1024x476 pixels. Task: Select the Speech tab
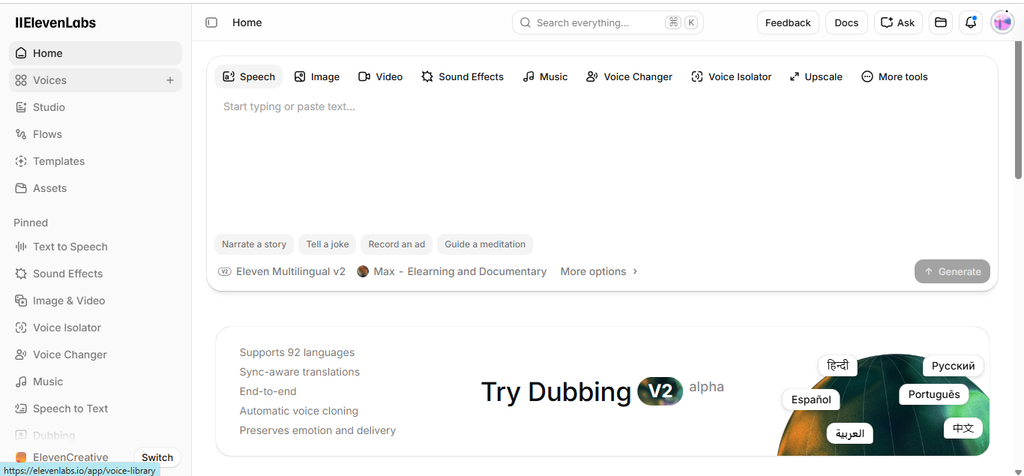[x=249, y=77]
